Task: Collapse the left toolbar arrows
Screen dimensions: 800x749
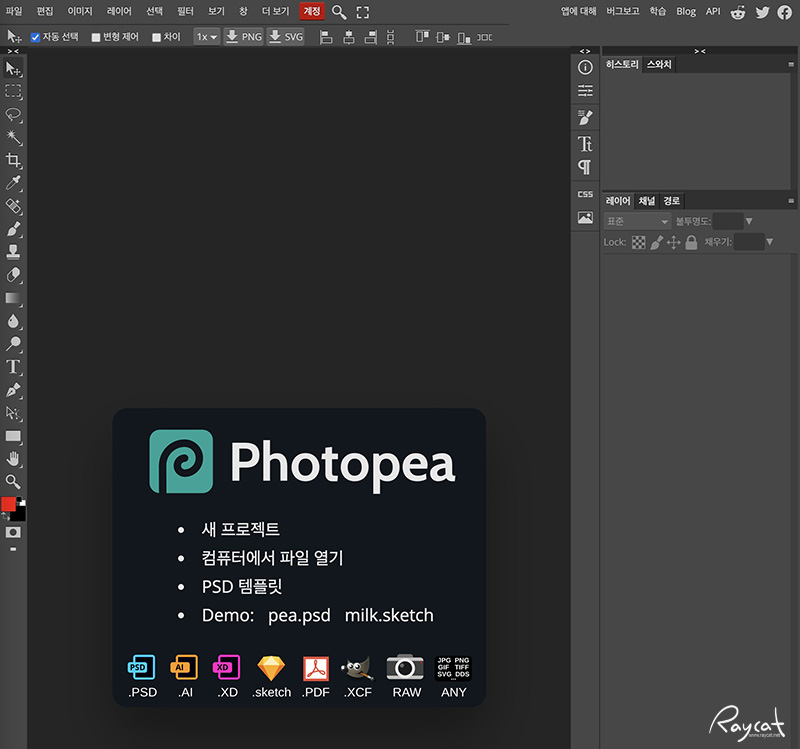Action: (13, 51)
